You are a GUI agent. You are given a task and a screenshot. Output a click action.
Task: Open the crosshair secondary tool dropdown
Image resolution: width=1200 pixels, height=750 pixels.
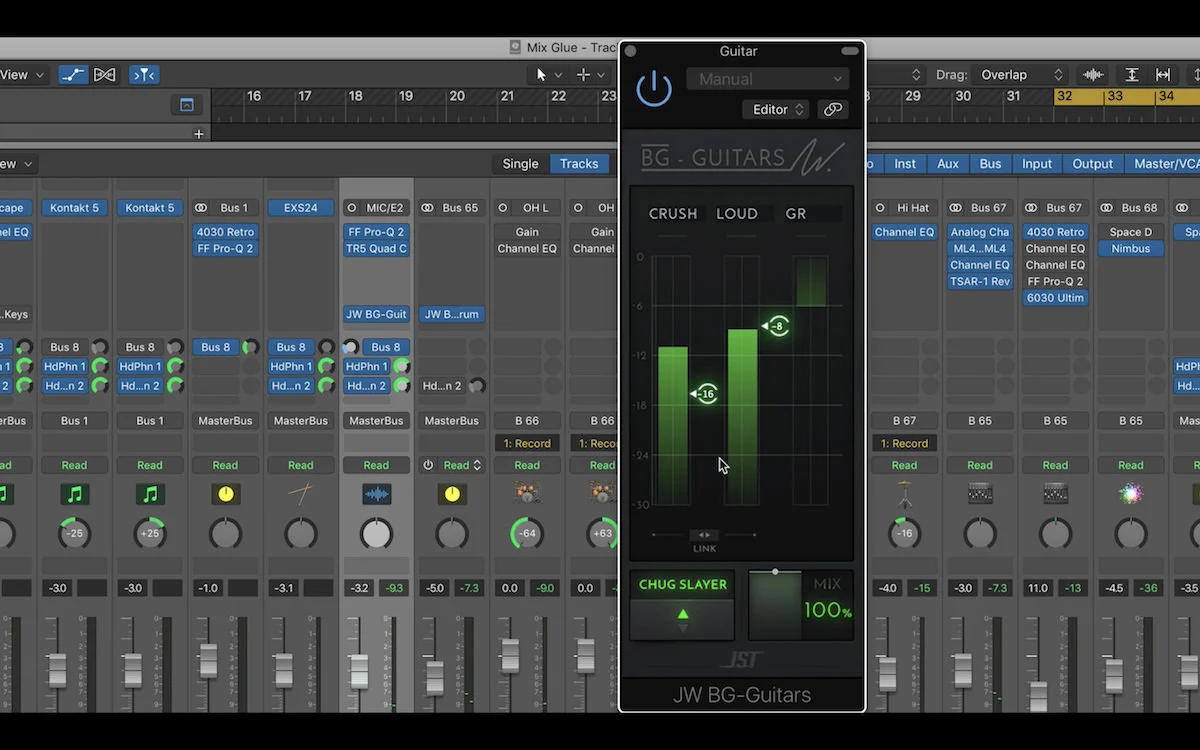tap(591, 75)
